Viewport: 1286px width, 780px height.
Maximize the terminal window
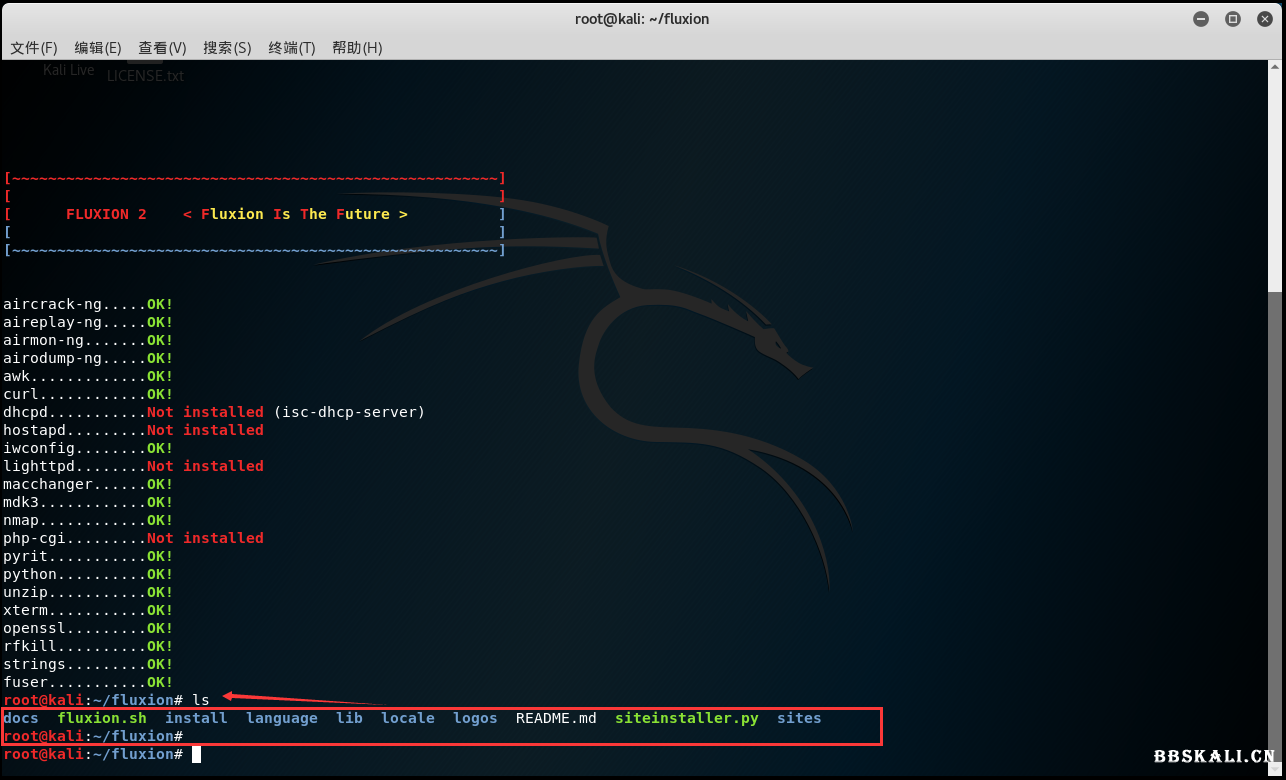click(1233, 18)
